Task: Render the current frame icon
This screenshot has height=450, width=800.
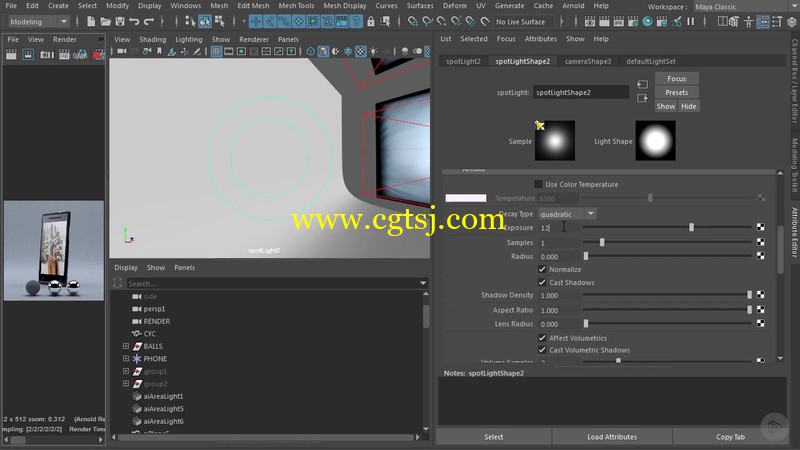Action: [604, 21]
